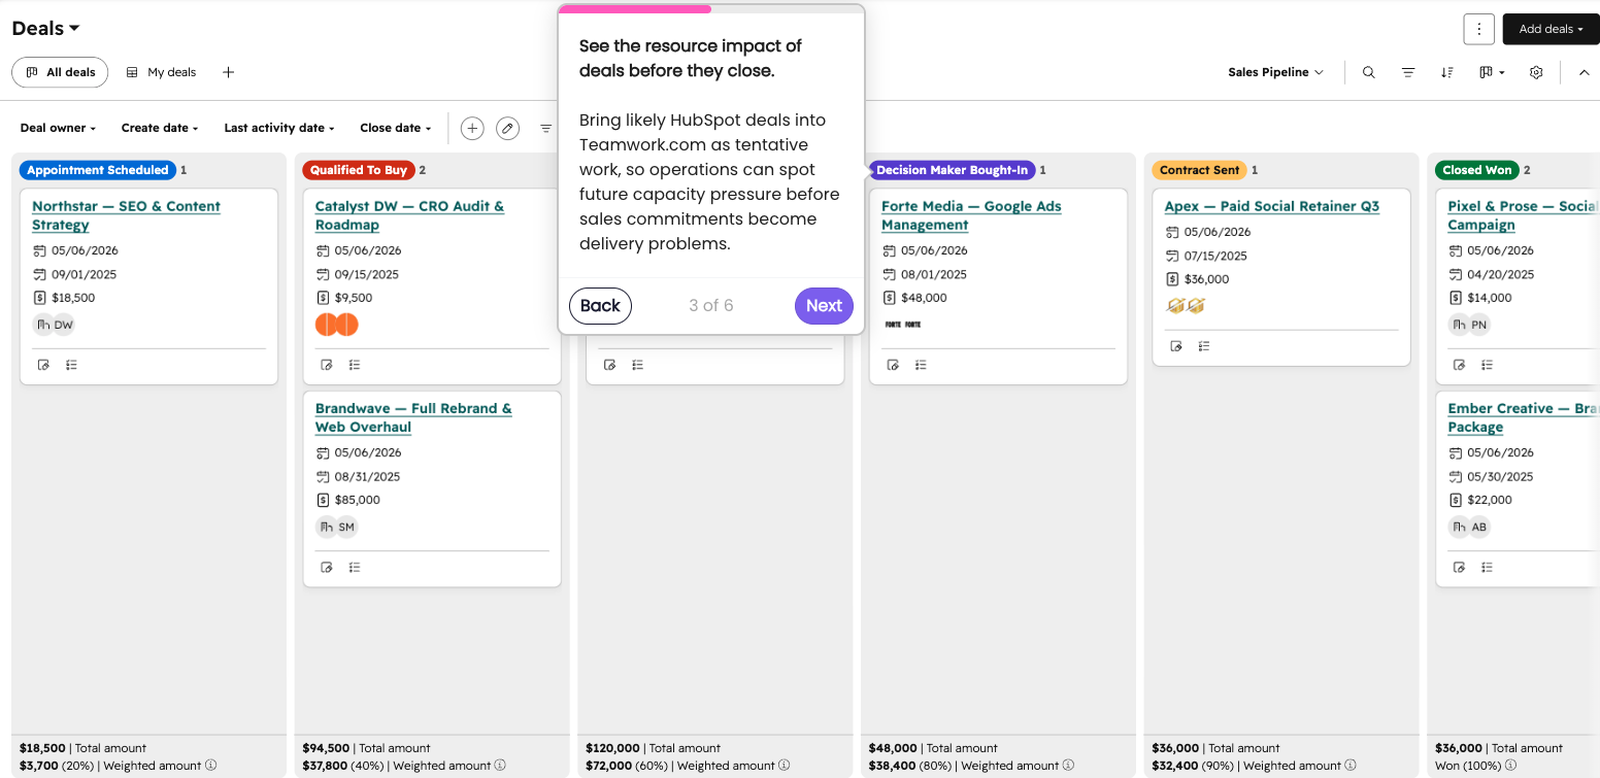Click the note icon on the Apex card
This screenshot has height=778, width=1600.
click(1175, 346)
